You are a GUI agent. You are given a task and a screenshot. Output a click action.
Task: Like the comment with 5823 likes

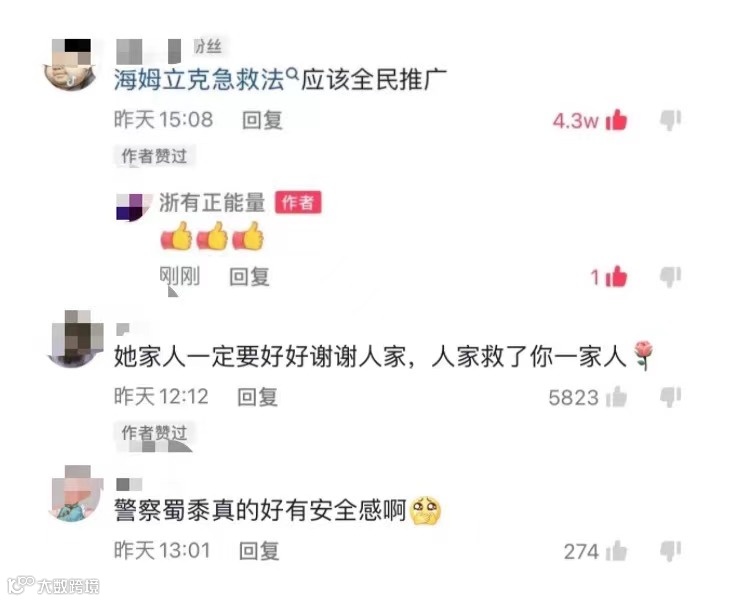(616, 397)
